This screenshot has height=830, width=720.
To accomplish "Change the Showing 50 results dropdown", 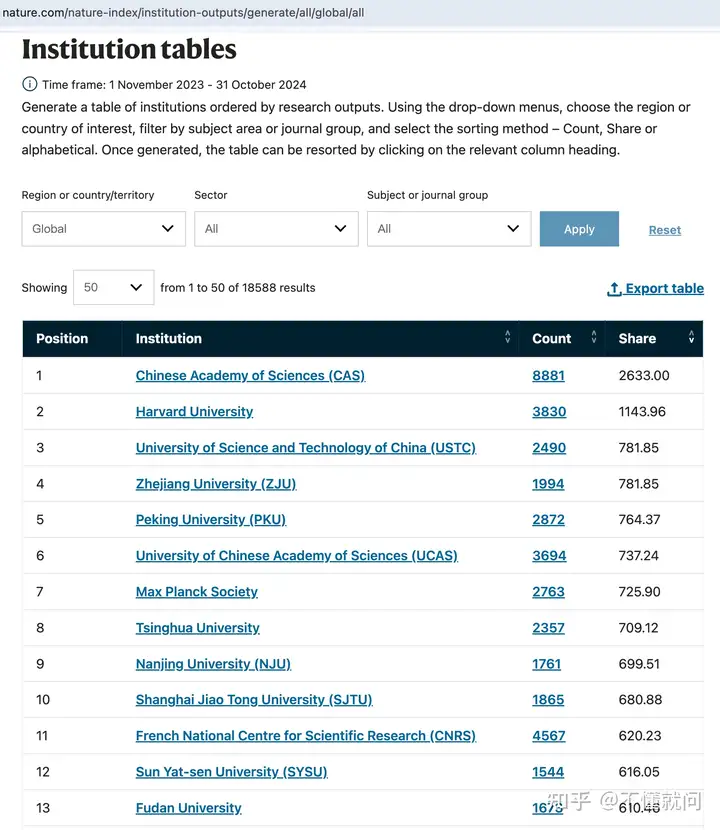I will coord(112,288).
